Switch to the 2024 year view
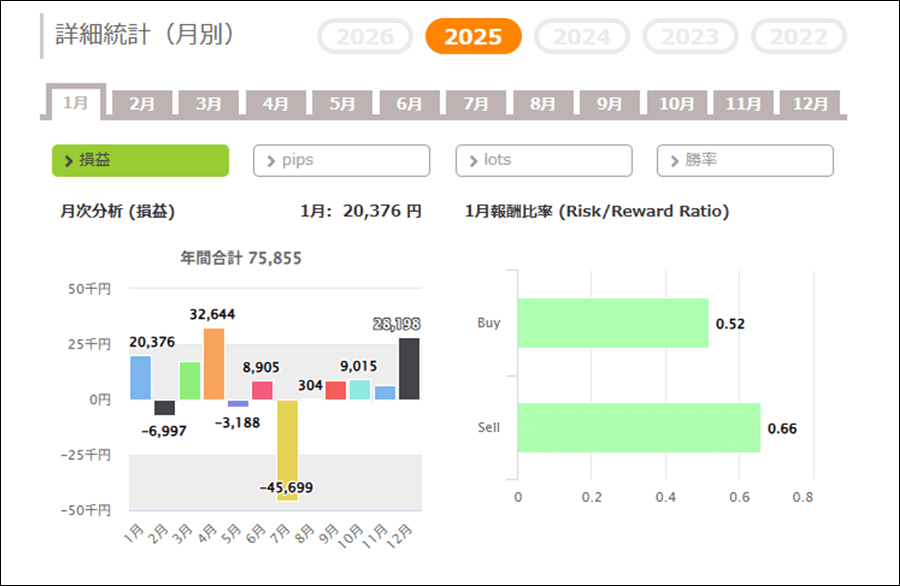The height and width of the screenshot is (586, 900). (x=582, y=37)
